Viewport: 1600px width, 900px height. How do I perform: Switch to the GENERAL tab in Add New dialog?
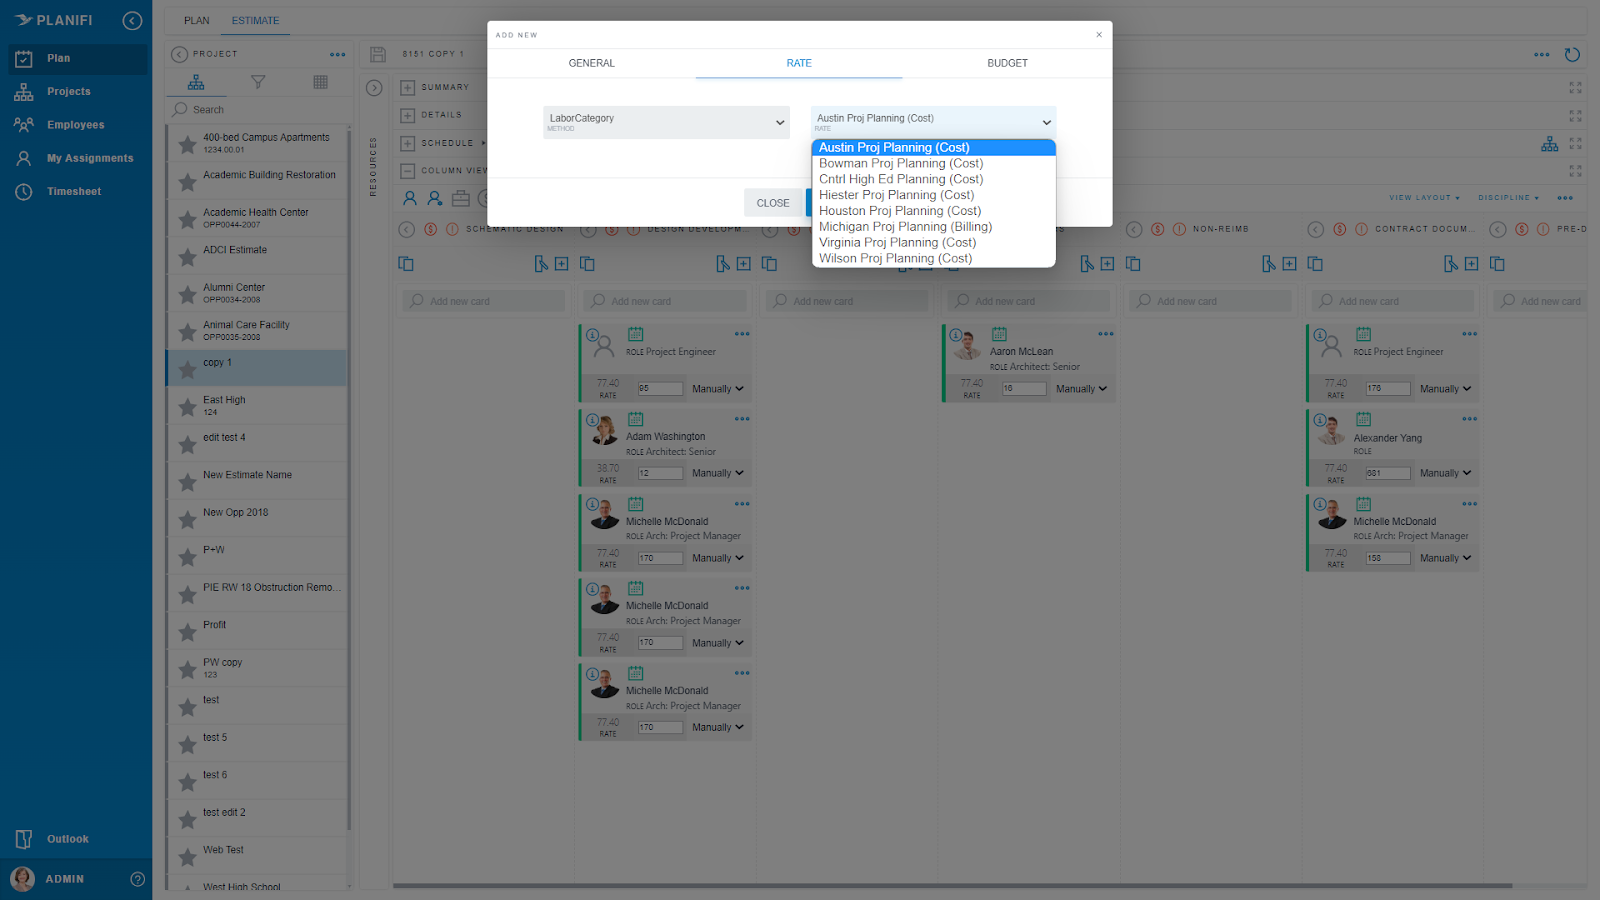tap(591, 63)
